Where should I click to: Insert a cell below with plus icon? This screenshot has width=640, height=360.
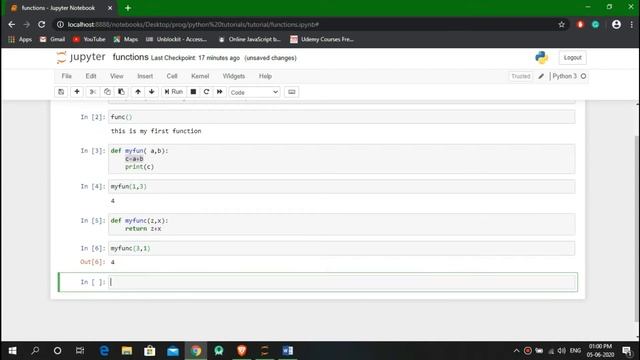tap(77, 92)
